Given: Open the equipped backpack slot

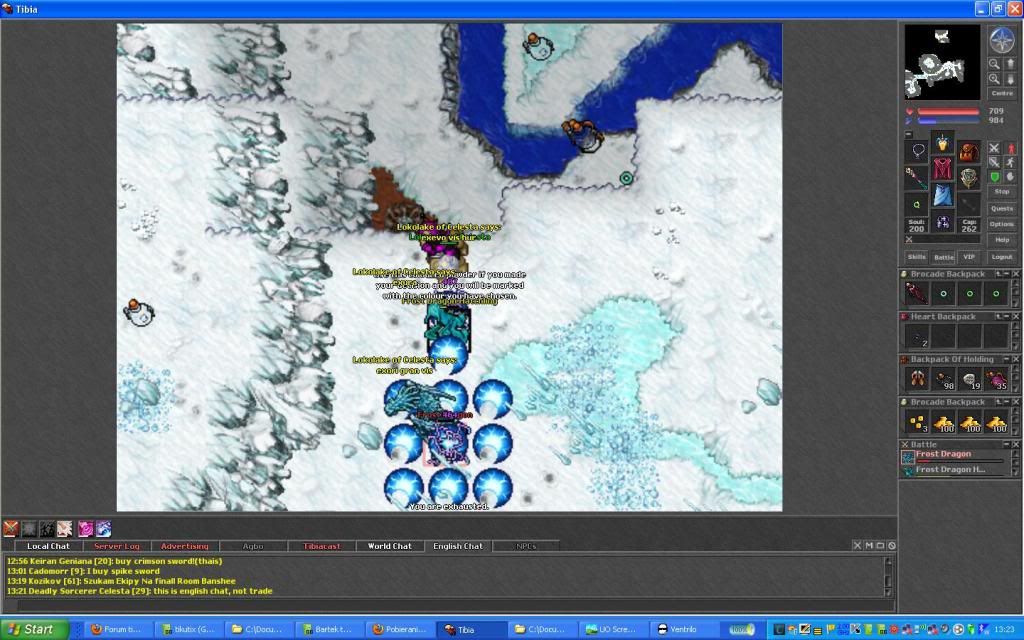Looking at the screenshot, I should pyautogui.click(x=968, y=152).
